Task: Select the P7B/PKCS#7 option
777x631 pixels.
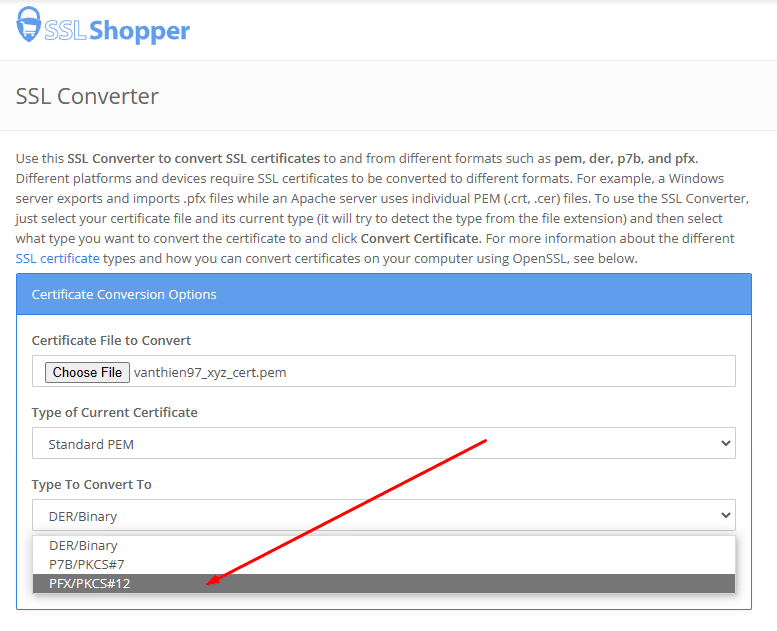Action: tap(384, 565)
